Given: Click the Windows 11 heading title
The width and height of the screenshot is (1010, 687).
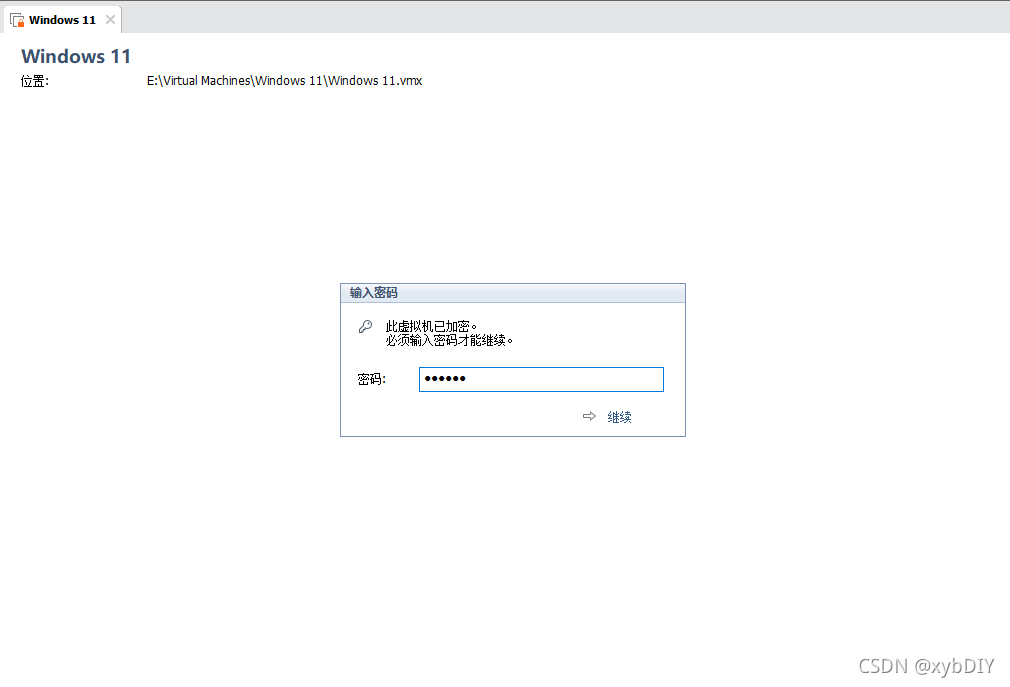Looking at the screenshot, I should tap(76, 56).
